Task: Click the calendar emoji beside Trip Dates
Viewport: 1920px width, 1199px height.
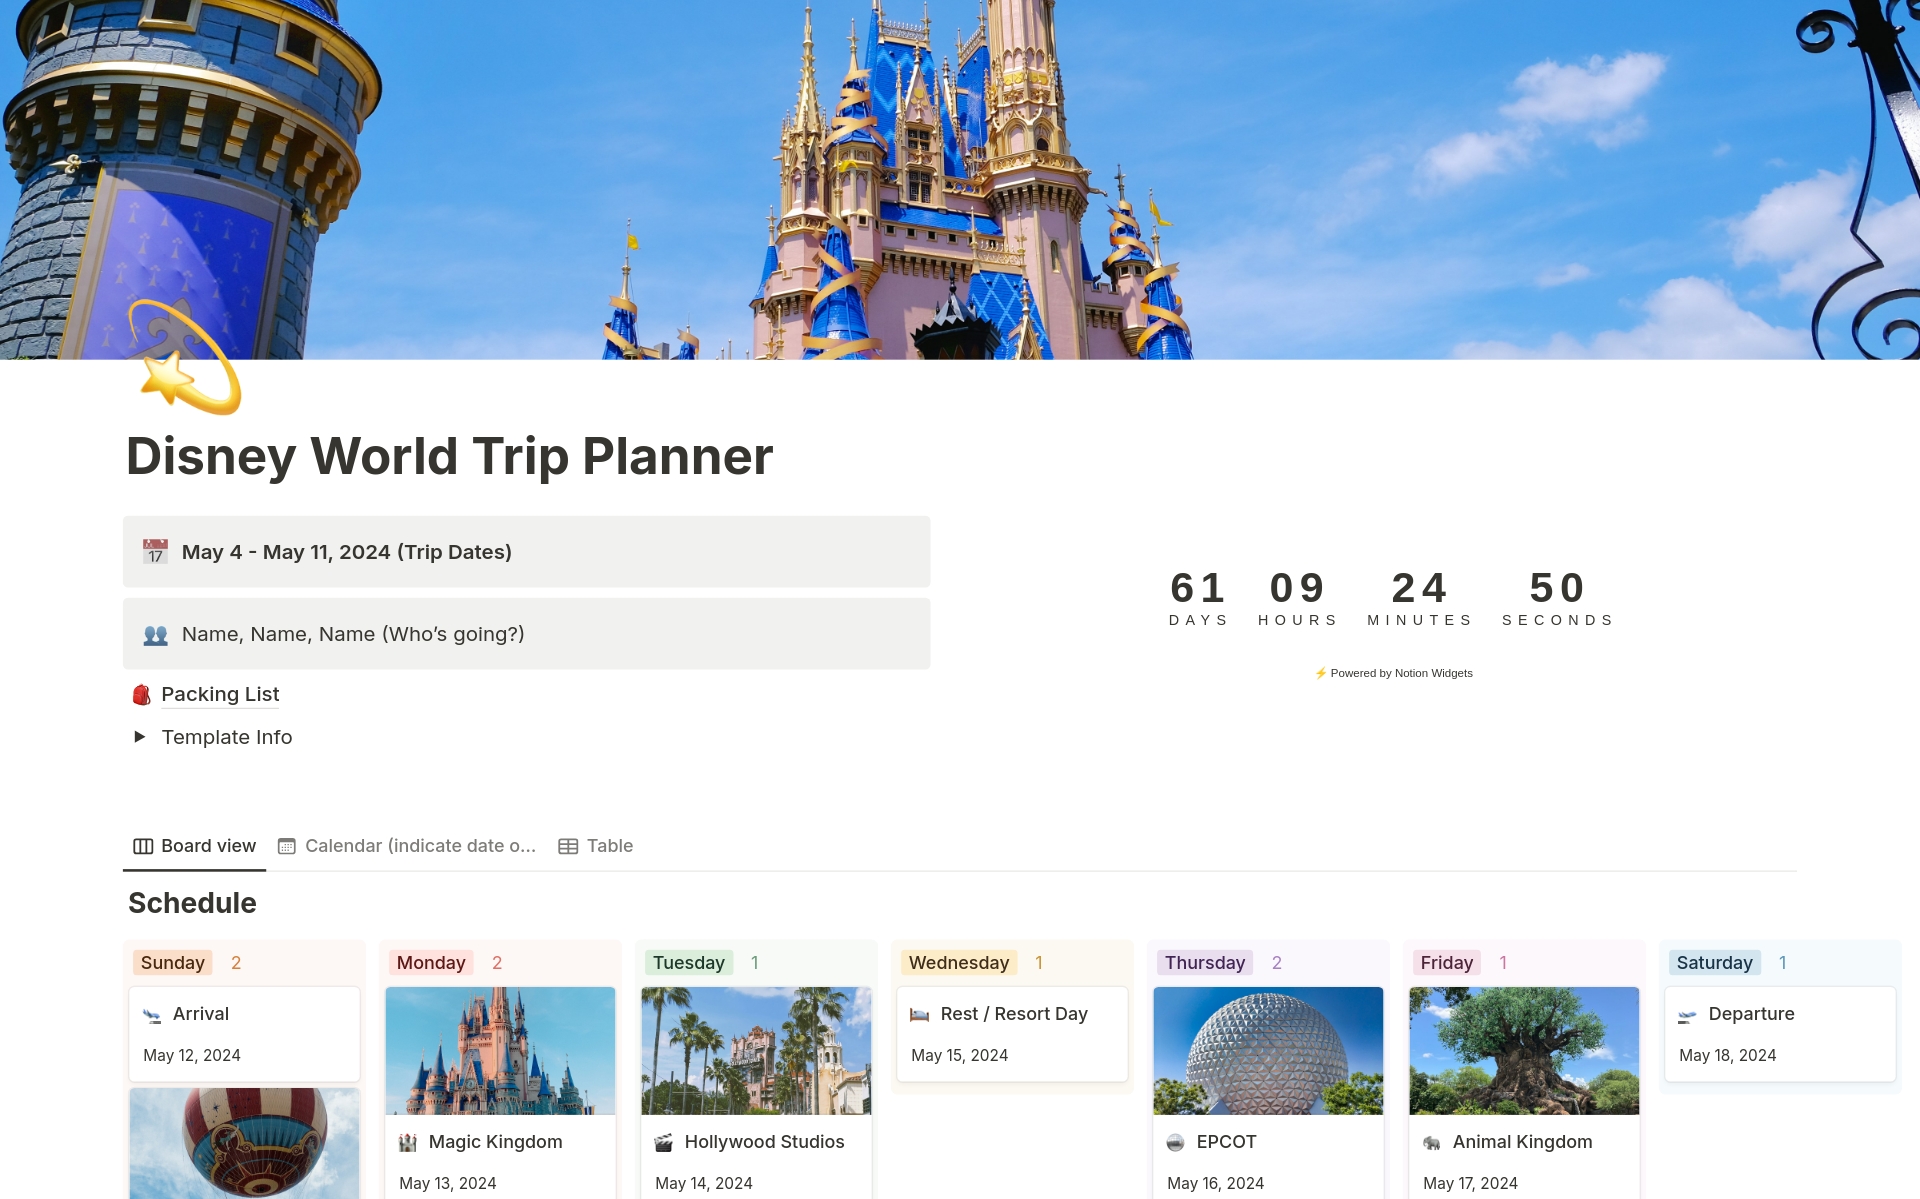Action: 155,552
